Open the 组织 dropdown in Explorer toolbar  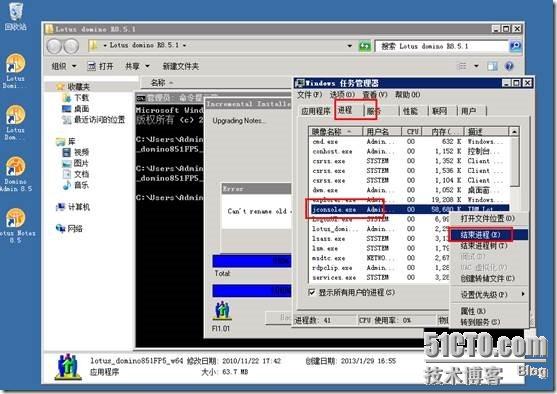(x=64, y=66)
